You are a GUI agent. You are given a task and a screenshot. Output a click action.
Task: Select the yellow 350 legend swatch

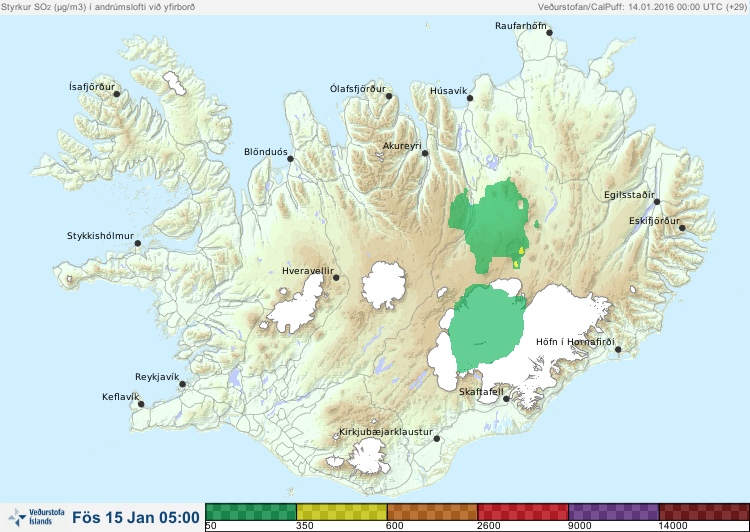(342, 512)
